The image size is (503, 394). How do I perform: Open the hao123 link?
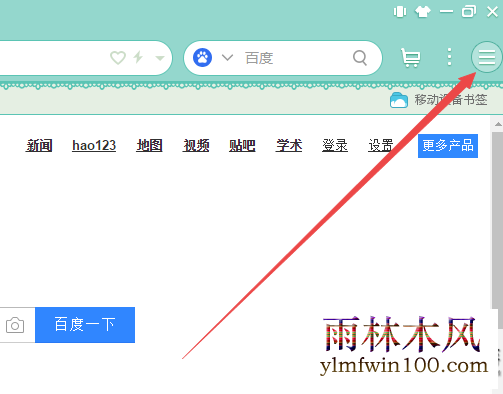pyautogui.click(x=94, y=146)
